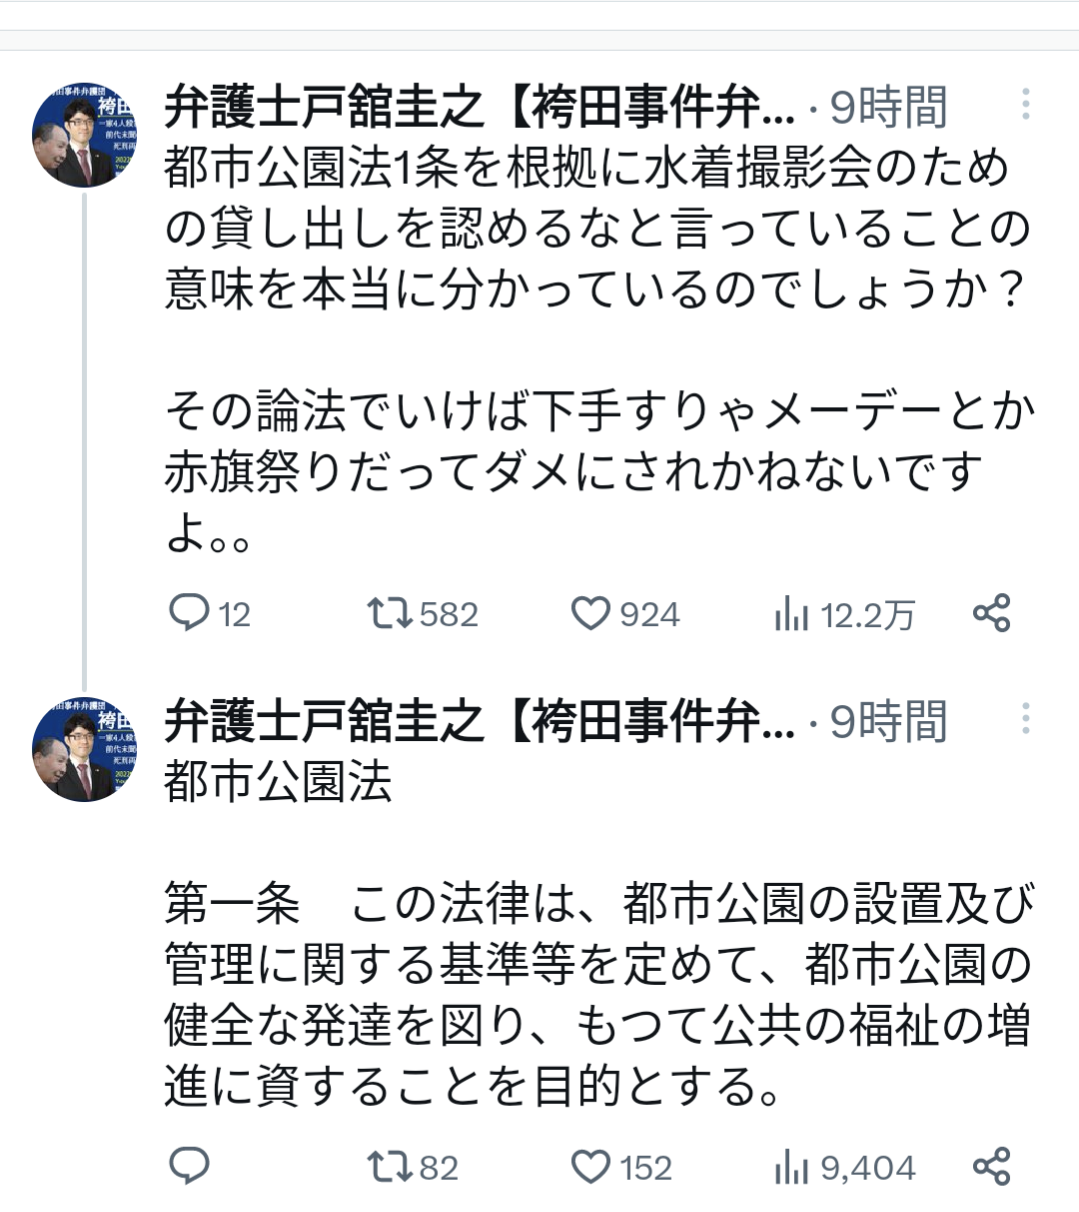View analytics of tweet with 9,404 views
1079x1212 pixels.
tap(791, 1168)
